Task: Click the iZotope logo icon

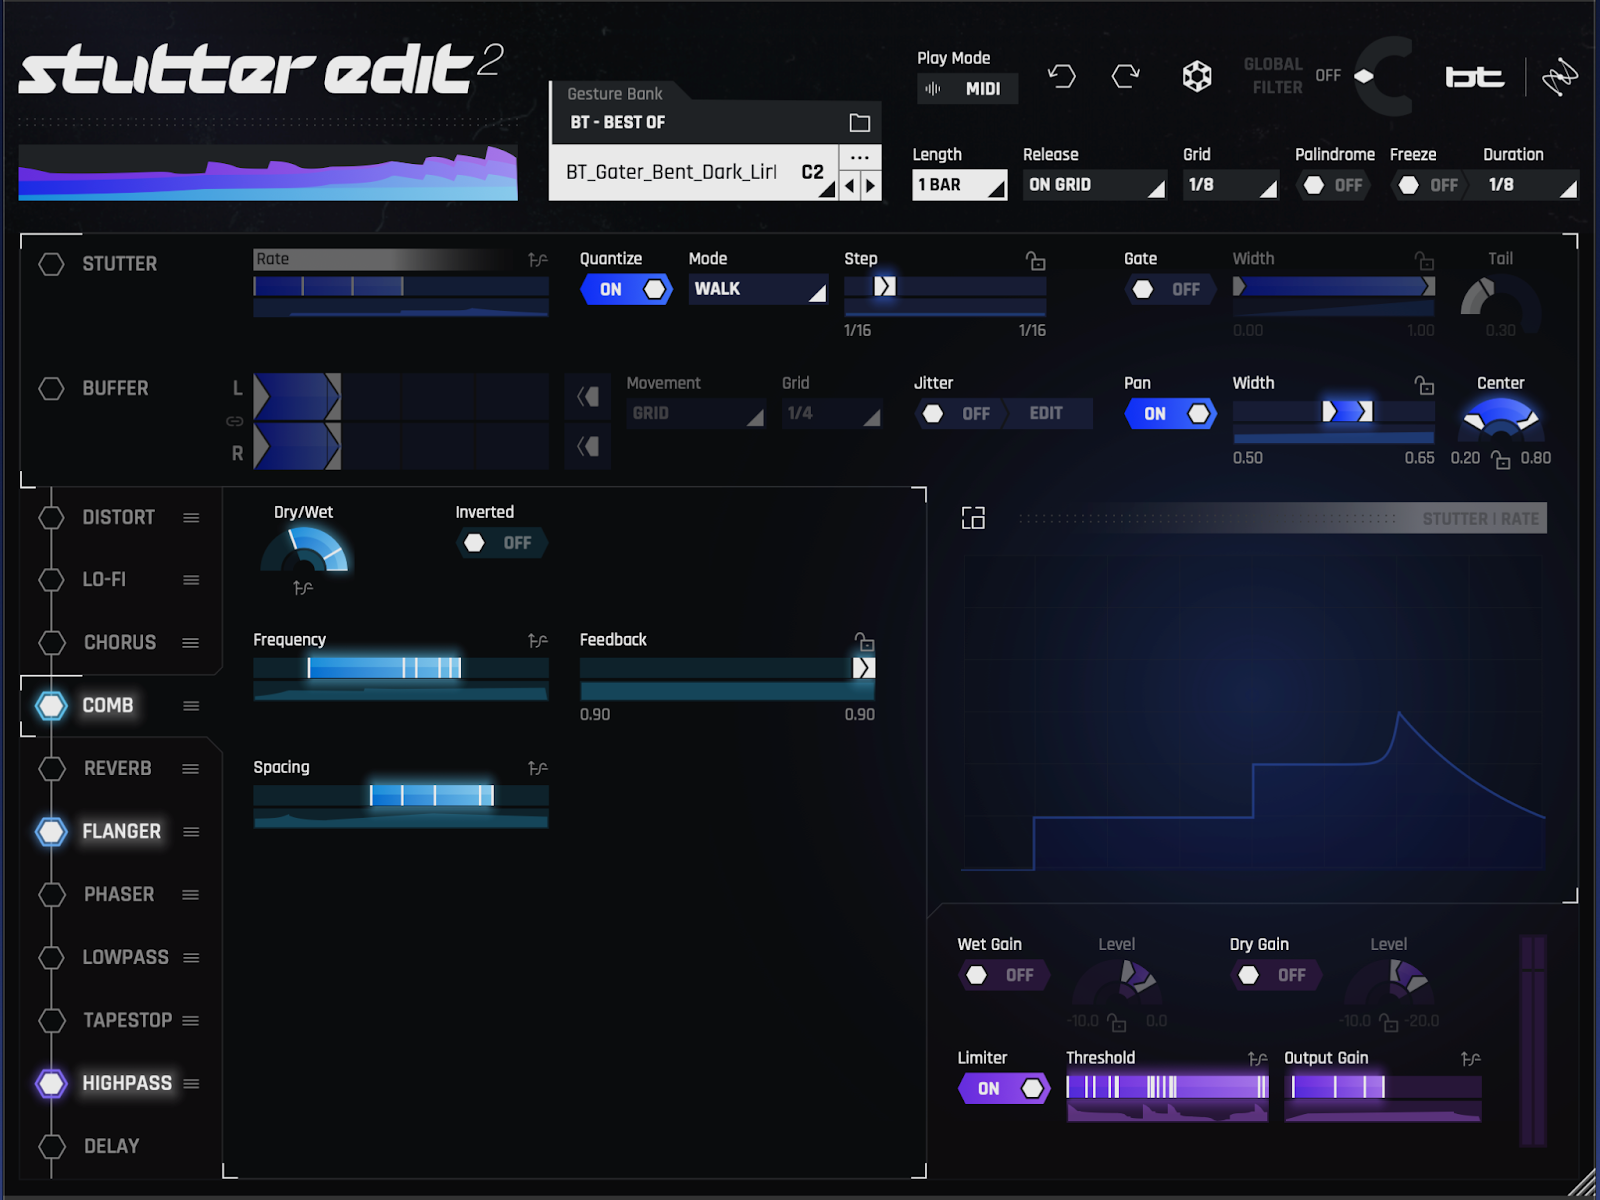Action: 1559,77
